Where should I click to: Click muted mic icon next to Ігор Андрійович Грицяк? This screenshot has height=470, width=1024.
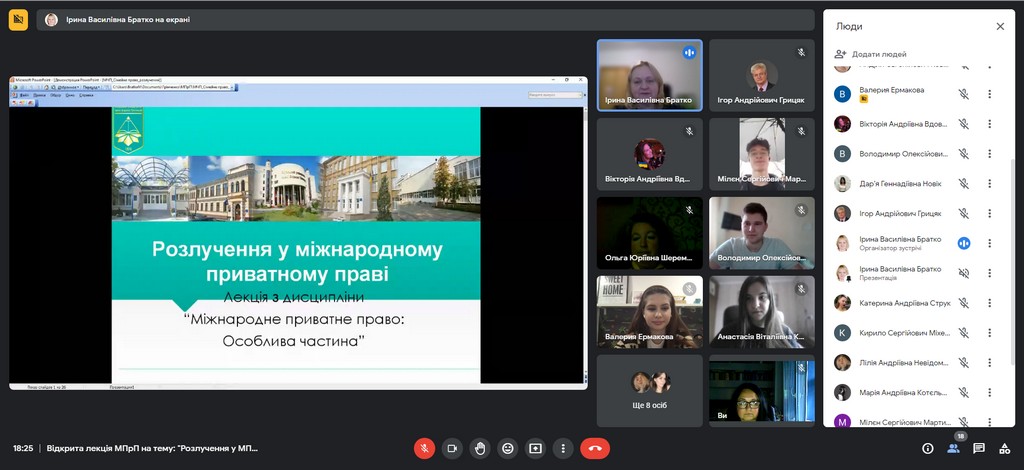point(964,213)
